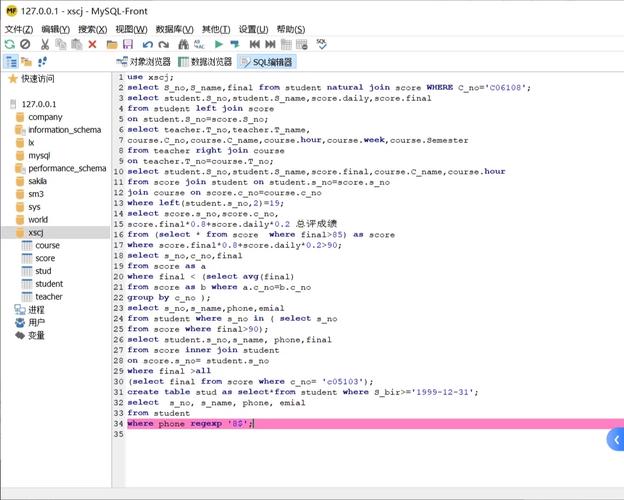
Task: Switch to 对象浏览器 tab
Action: click(143, 62)
